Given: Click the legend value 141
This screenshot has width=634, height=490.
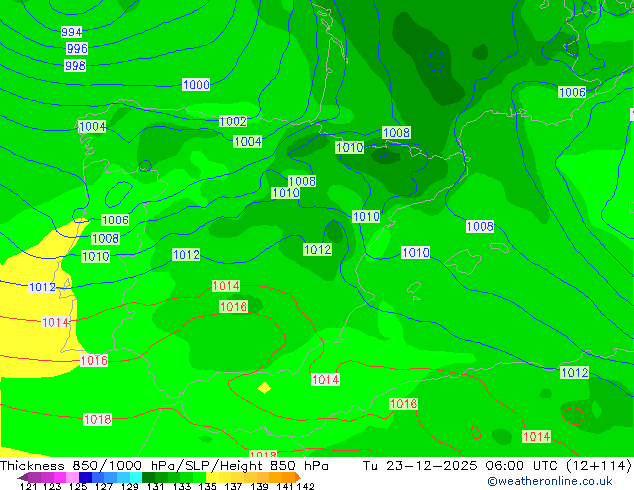Looking at the screenshot, I should [285, 486].
